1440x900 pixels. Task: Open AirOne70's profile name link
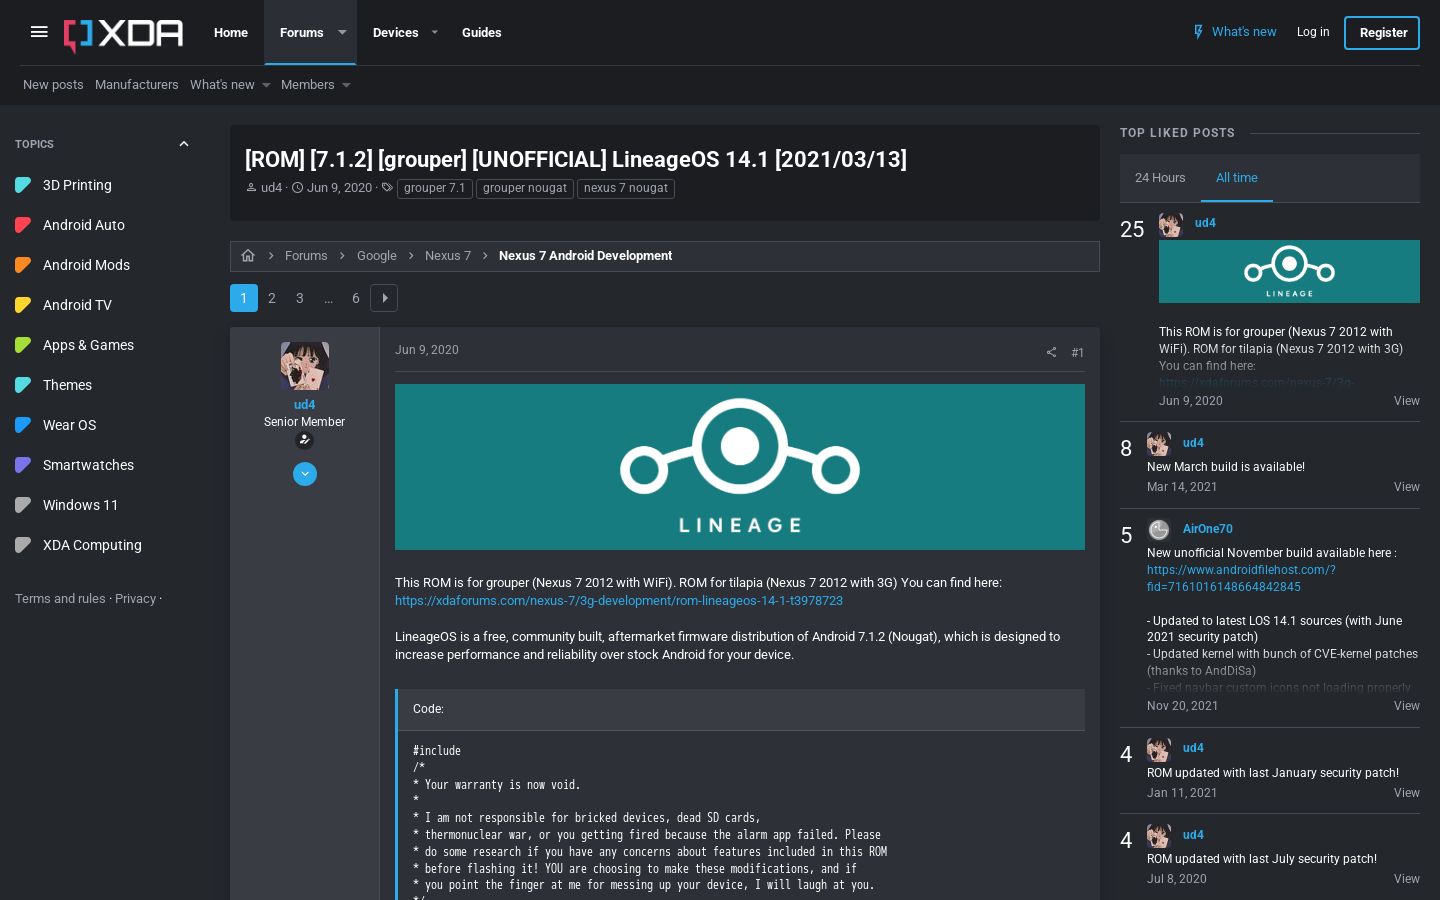pos(1208,529)
